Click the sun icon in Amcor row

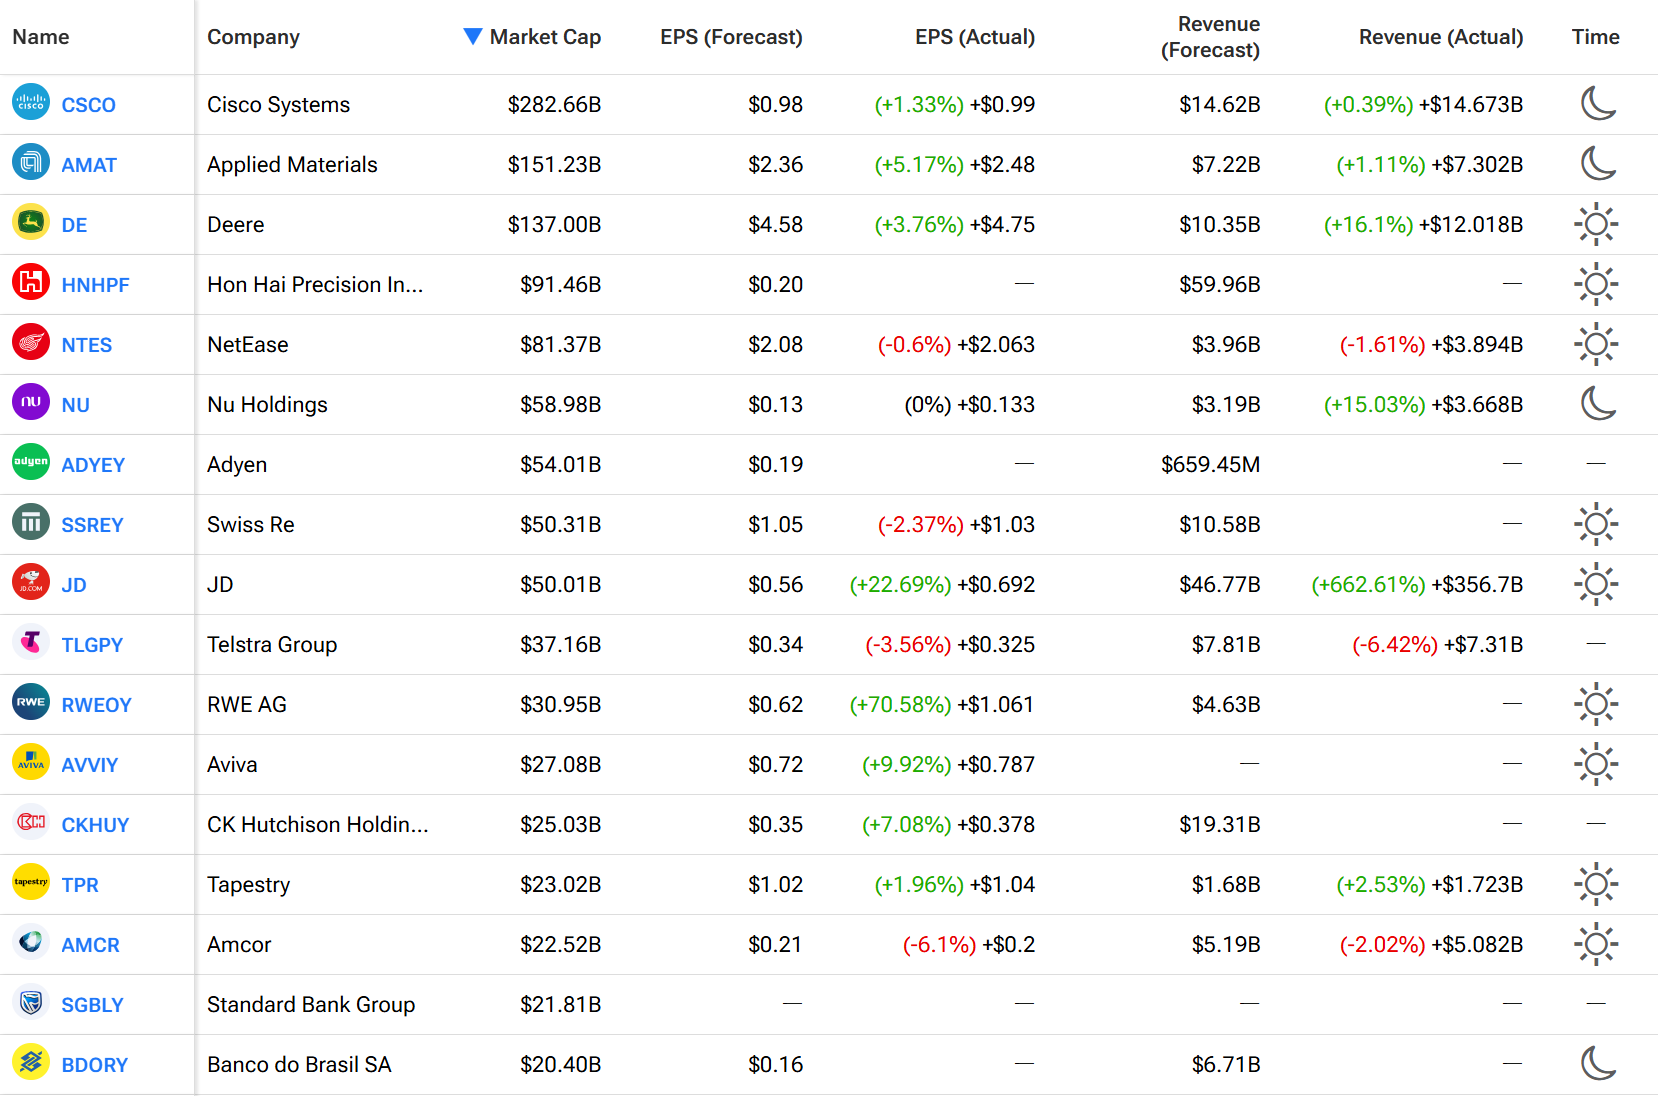(x=1596, y=944)
